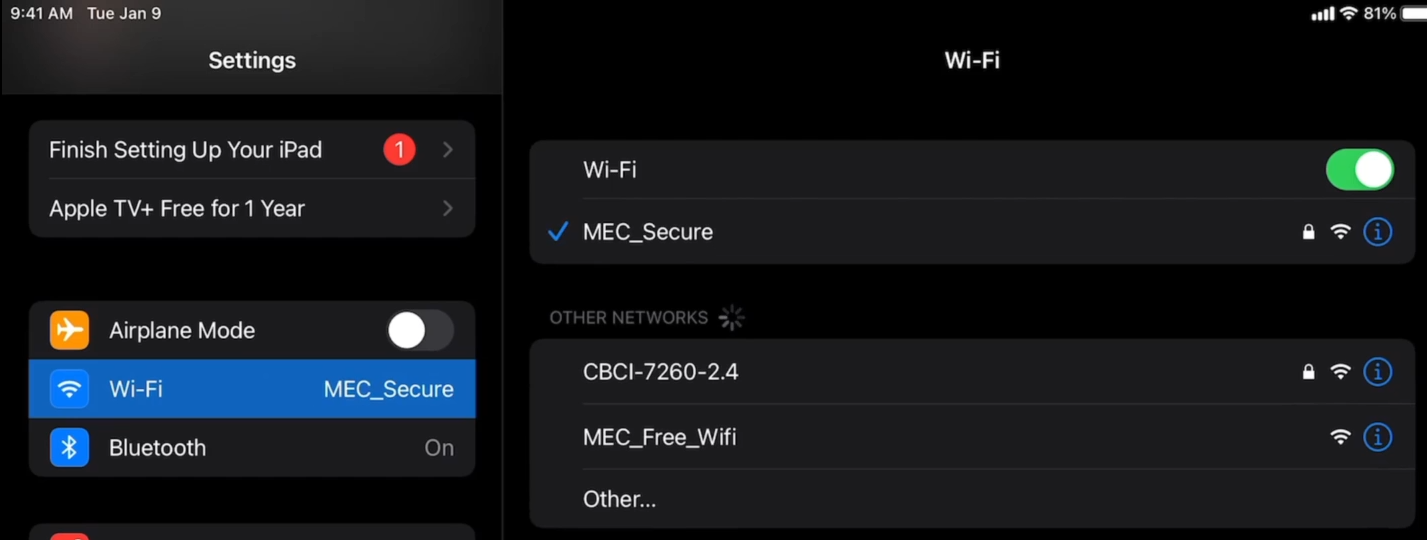Tap the lock icon beside CBCI-7260-2.4
Viewport: 1427px width, 540px height.
pyautogui.click(x=1308, y=372)
